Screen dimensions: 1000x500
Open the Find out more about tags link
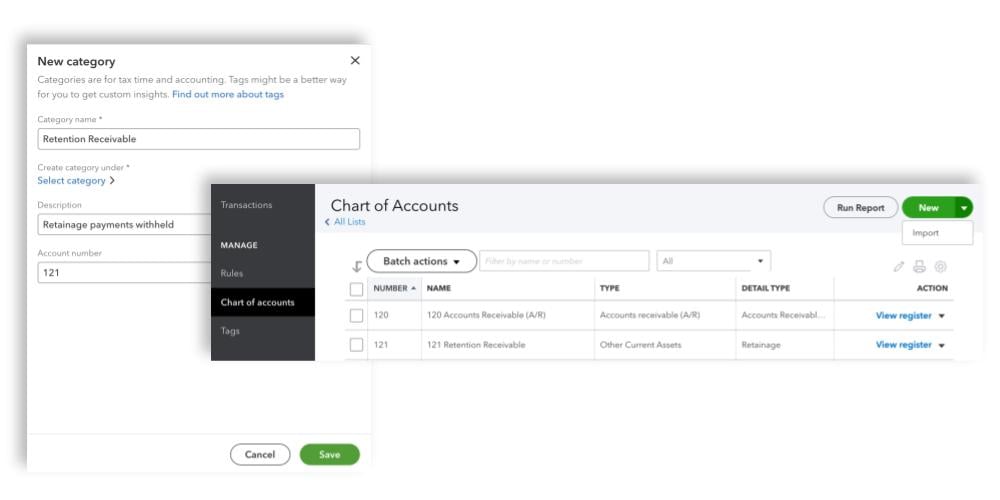228,94
